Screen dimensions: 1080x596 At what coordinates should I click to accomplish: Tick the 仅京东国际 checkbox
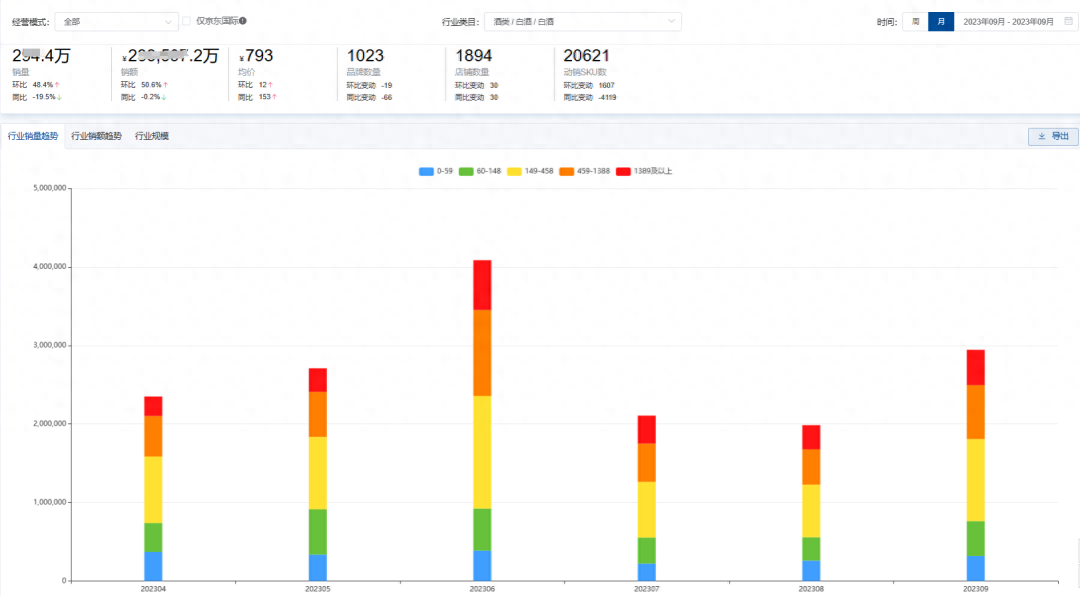coord(187,21)
